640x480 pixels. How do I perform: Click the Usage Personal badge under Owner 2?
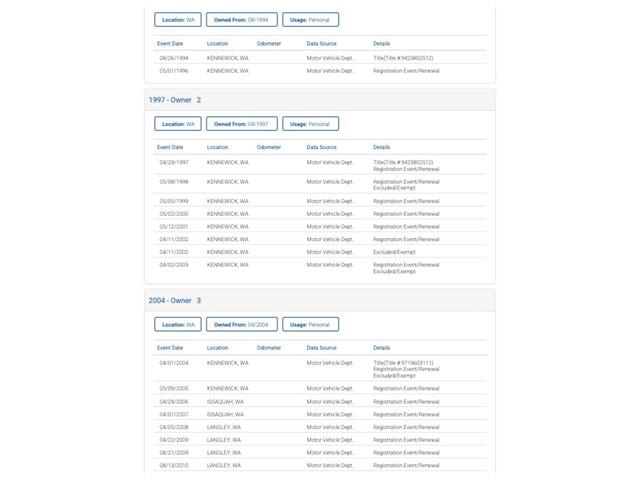pos(310,124)
